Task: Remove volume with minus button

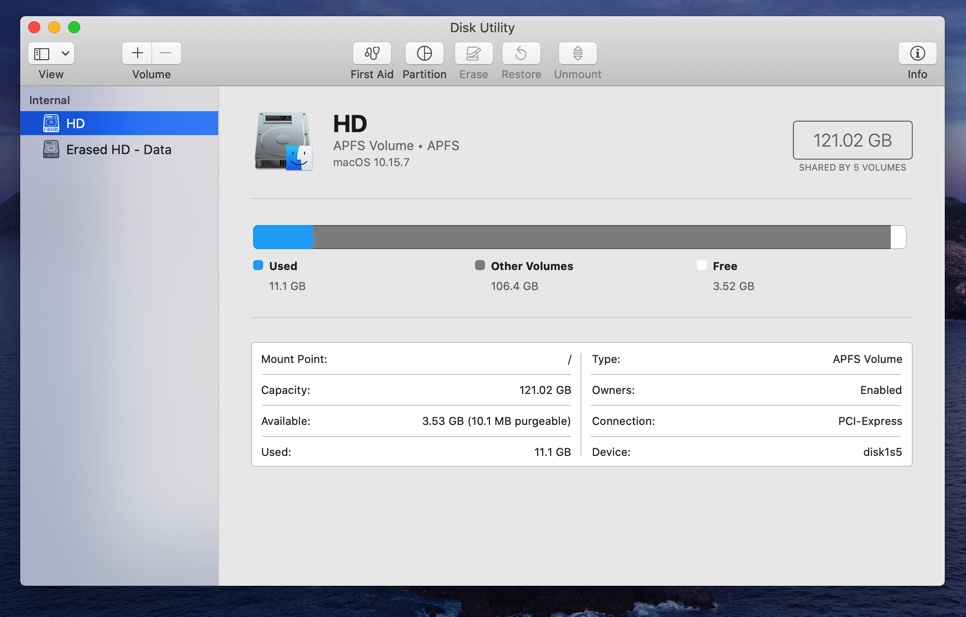Action: point(166,53)
